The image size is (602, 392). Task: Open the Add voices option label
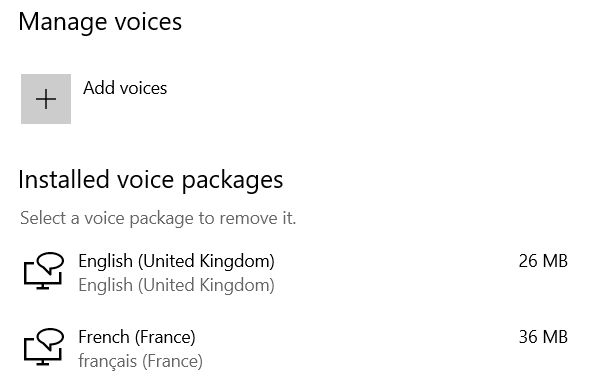click(125, 88)
